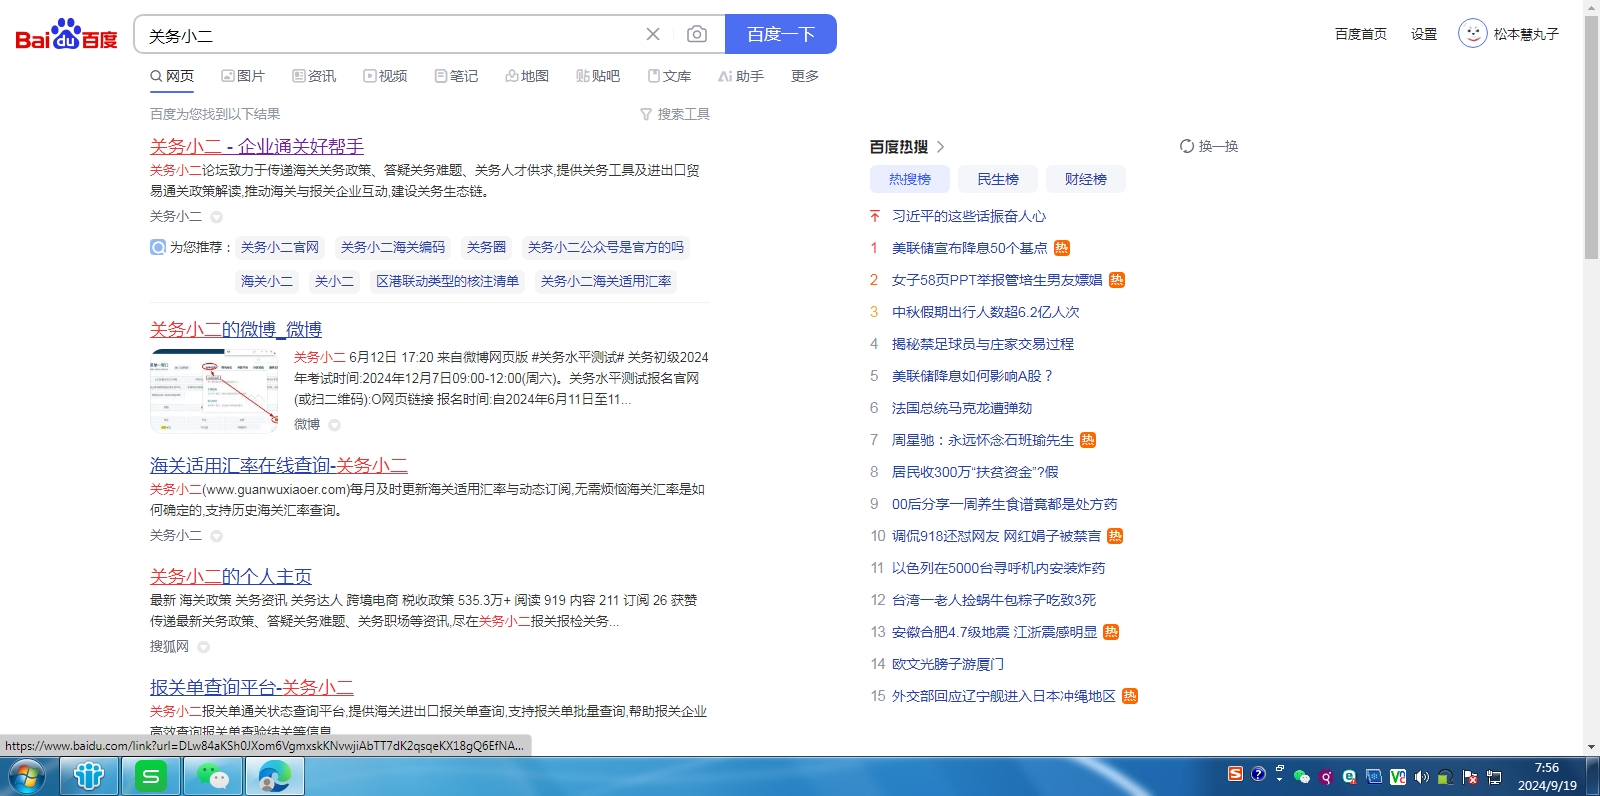
Task: Open result 关务小二 - 企业通关好帮手
Action: [x=257, y=146]
